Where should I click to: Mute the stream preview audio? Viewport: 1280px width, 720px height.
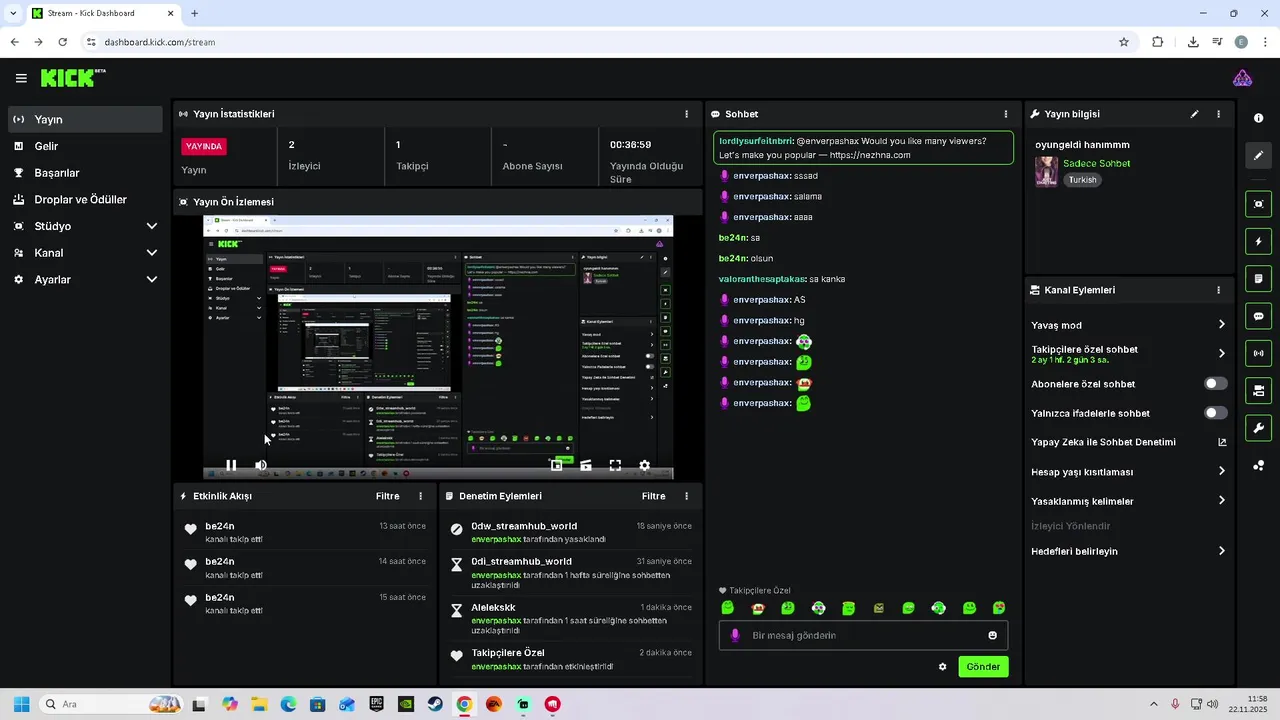[x=261, y=465]
